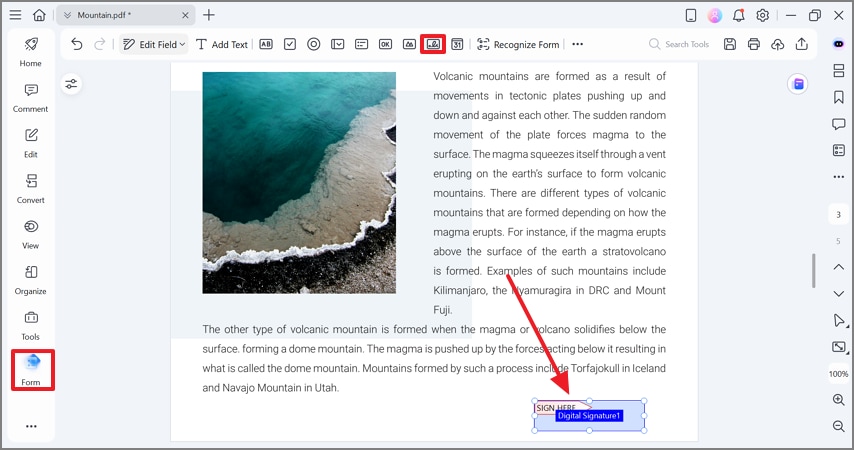
Task: Open the Edit section
Action: tap(30, 143)
